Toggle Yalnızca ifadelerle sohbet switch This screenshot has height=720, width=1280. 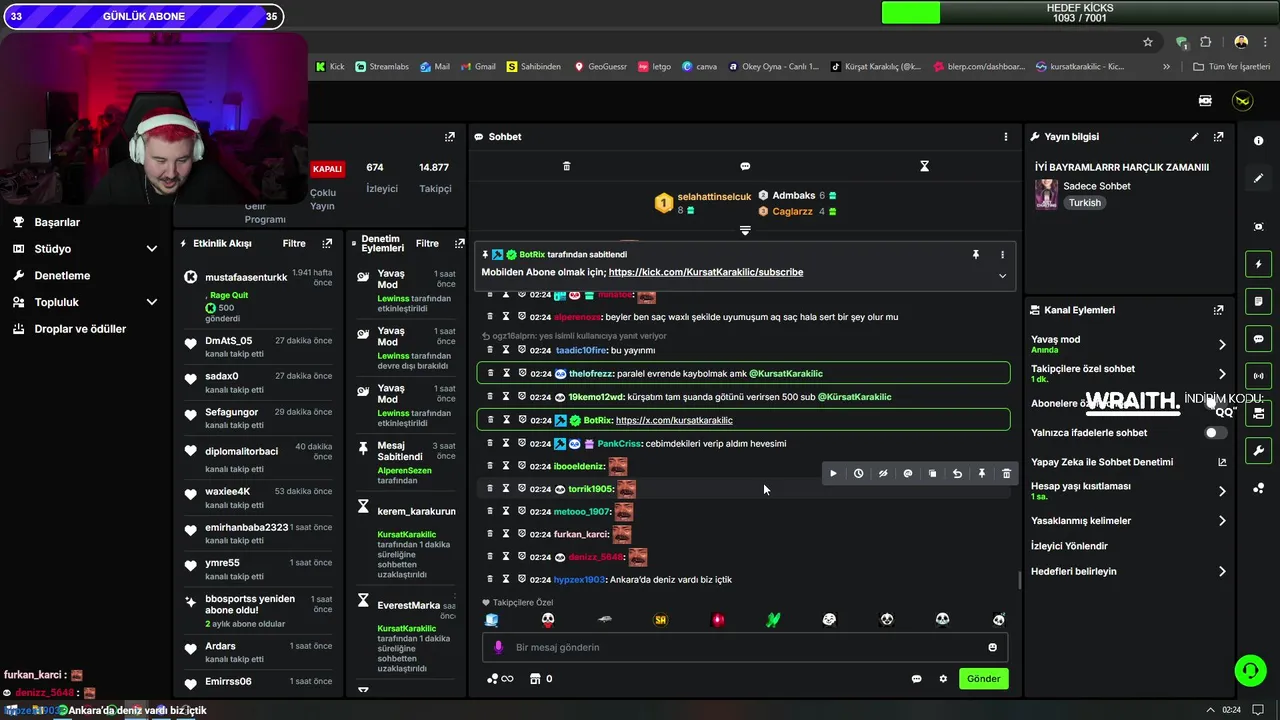(1215, 433)
